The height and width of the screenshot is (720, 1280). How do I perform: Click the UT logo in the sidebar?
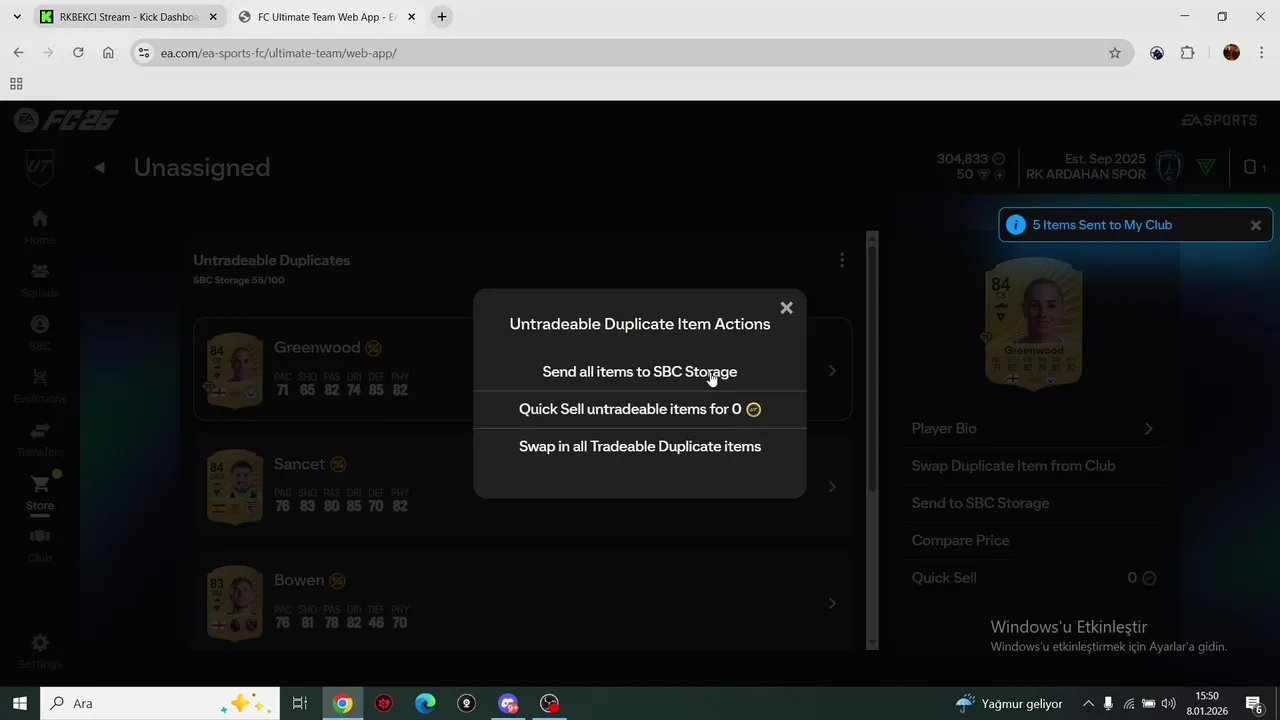pyautogui.click(x=40, y=167)
